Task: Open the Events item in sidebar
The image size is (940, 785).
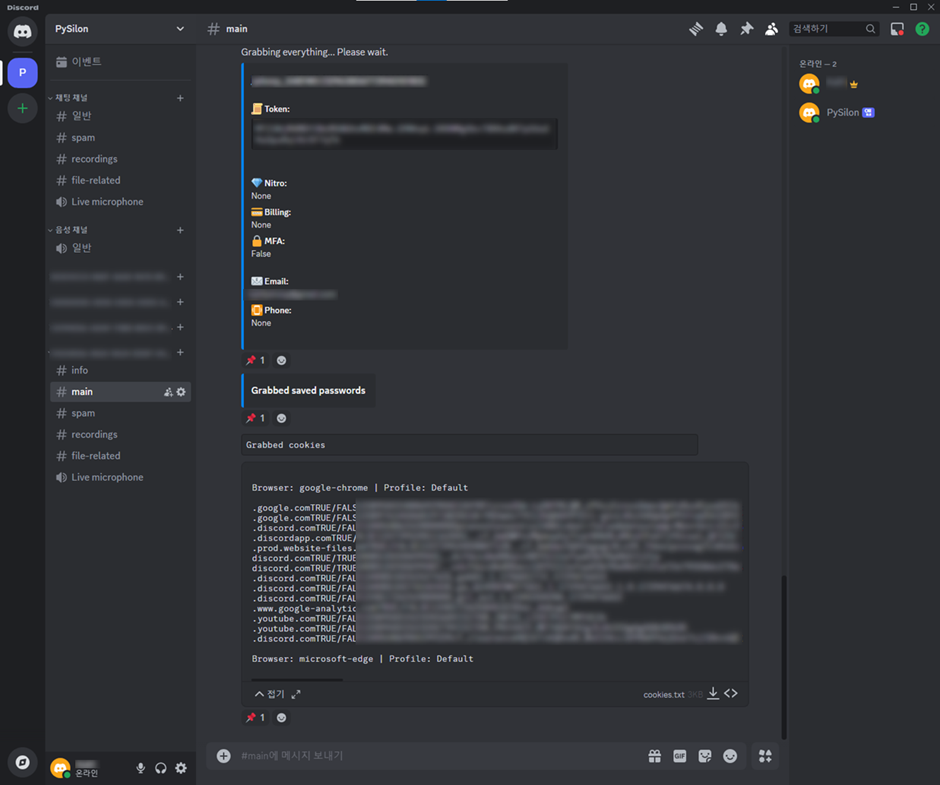Action: pos(120,61)
